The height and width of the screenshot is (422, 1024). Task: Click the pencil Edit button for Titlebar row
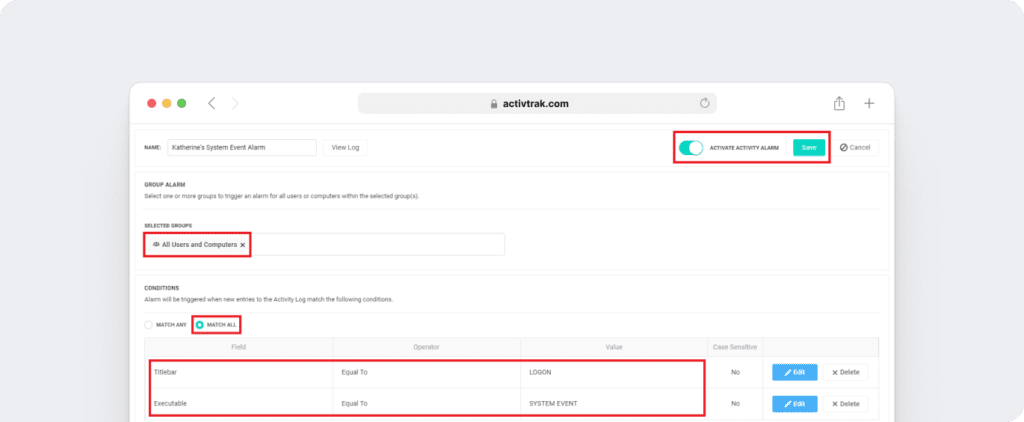tap(794, 372)
